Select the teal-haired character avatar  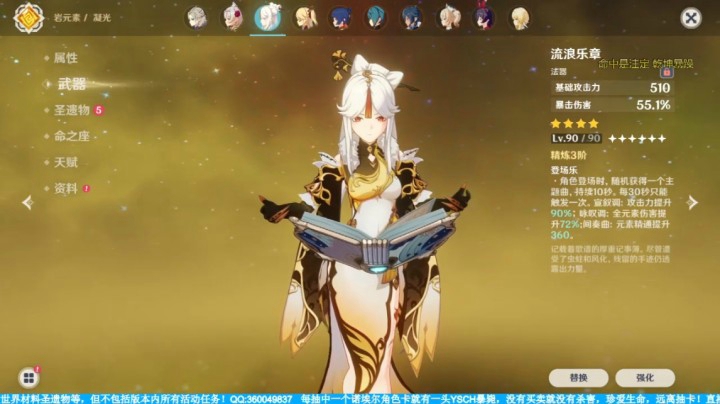point(376,18)
